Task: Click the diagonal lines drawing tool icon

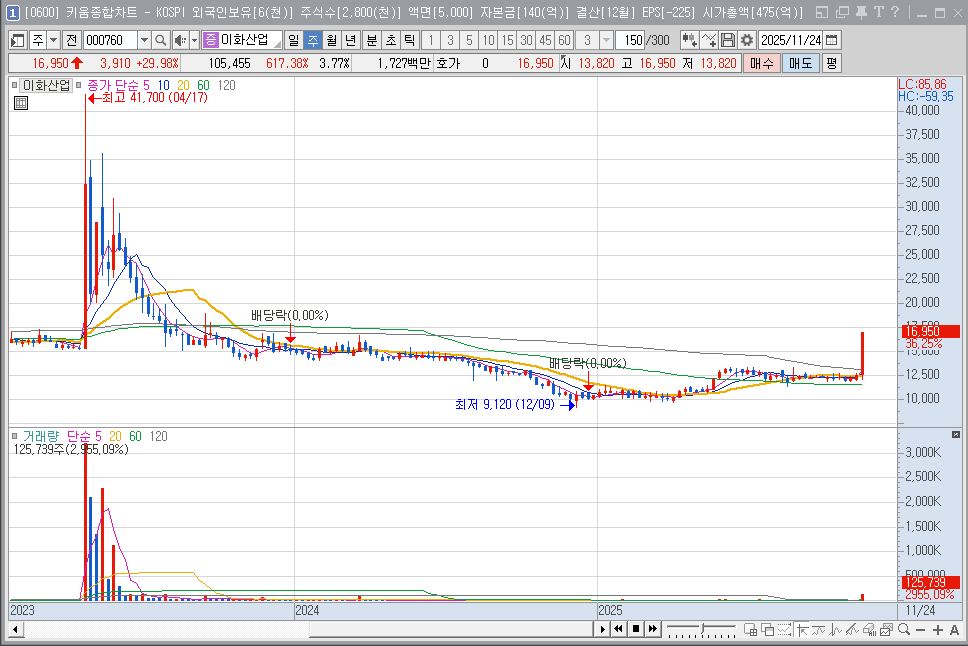Action: 853,630
